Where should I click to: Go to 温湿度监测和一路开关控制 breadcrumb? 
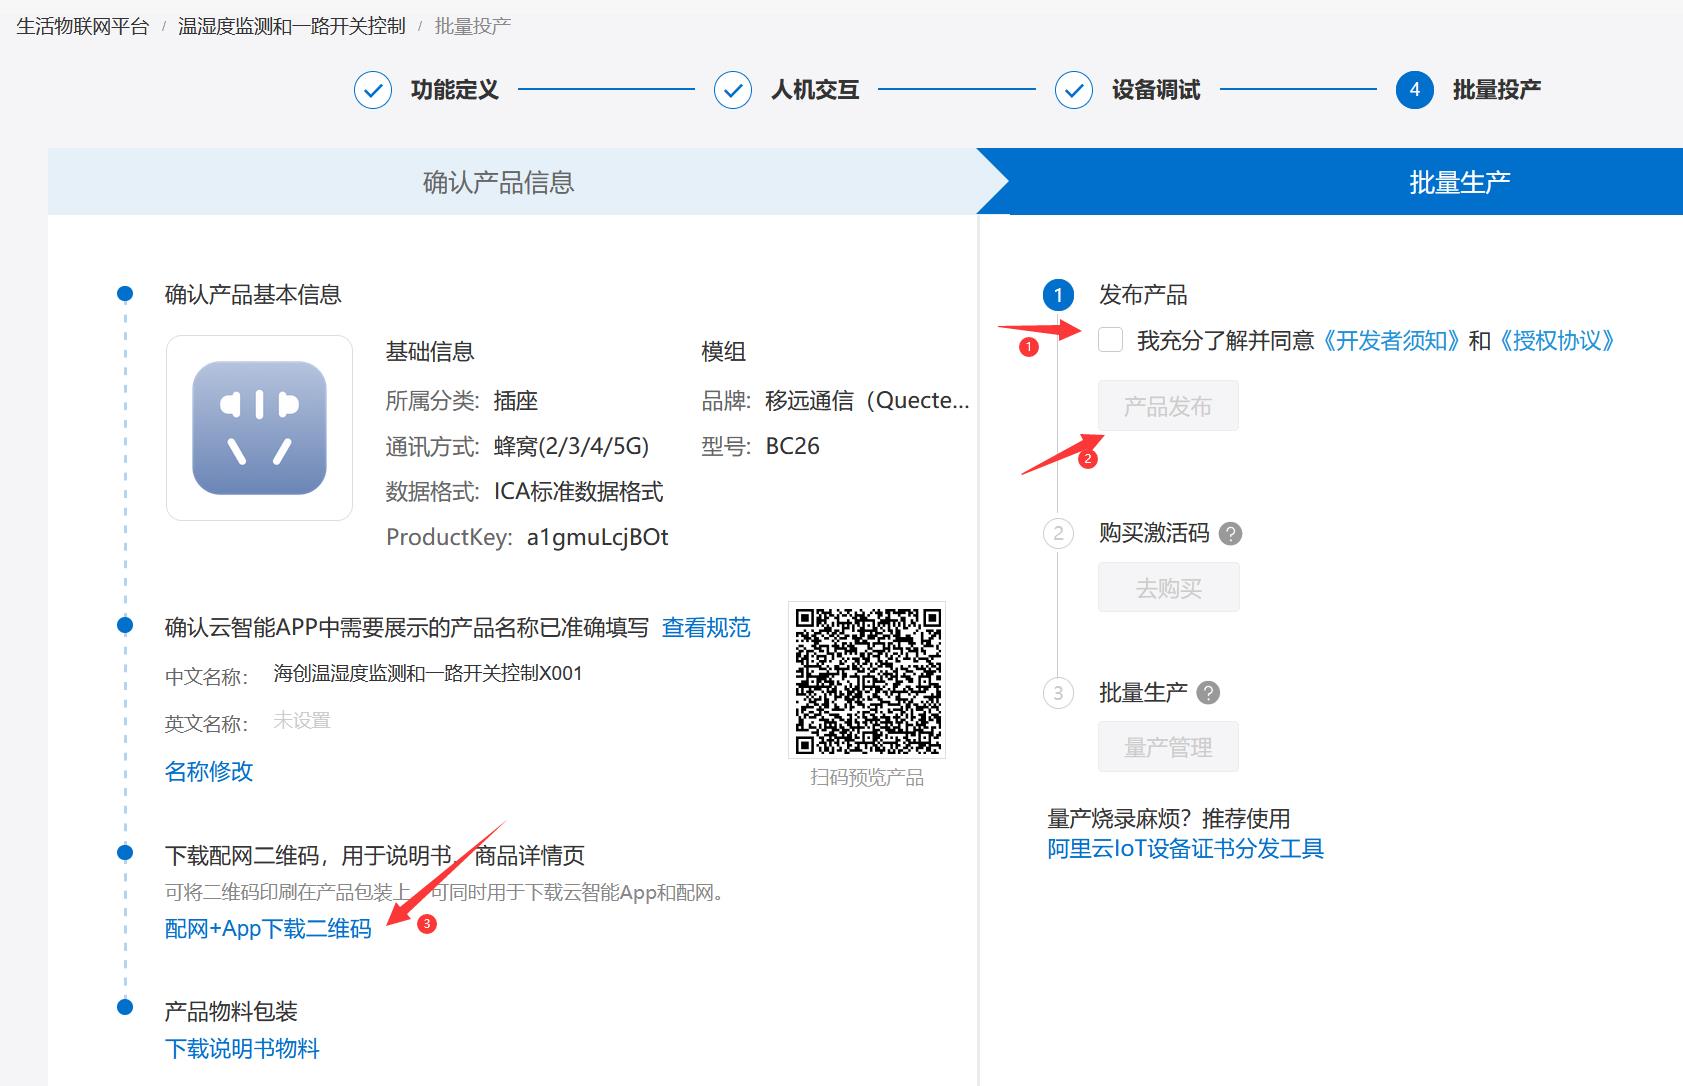[292, 26]
